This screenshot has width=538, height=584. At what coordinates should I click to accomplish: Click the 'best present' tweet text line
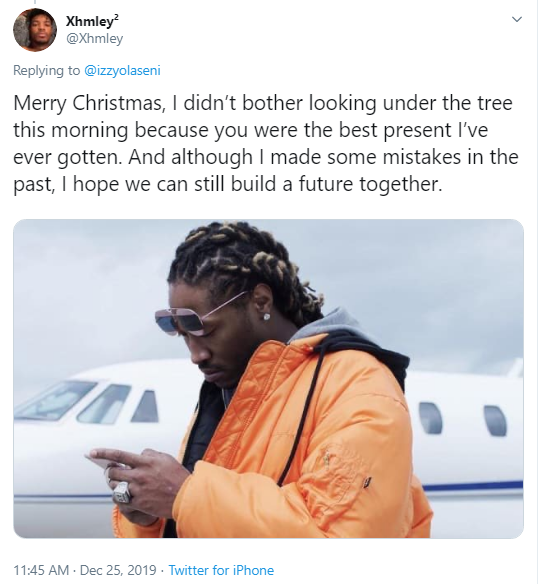(x=251, y=130)
